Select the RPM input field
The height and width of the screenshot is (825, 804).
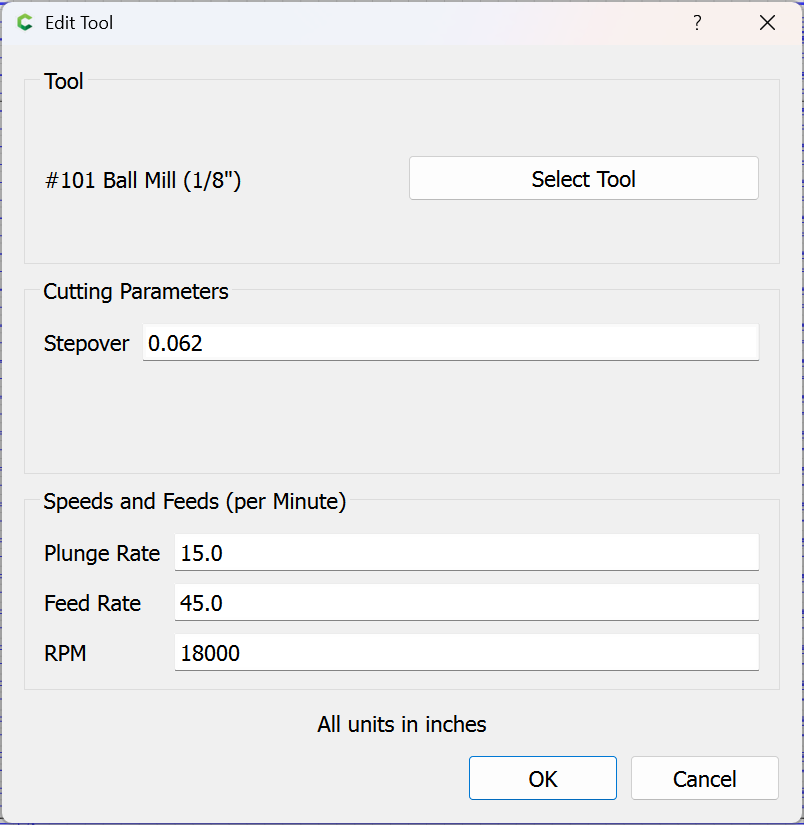[467, 652]
